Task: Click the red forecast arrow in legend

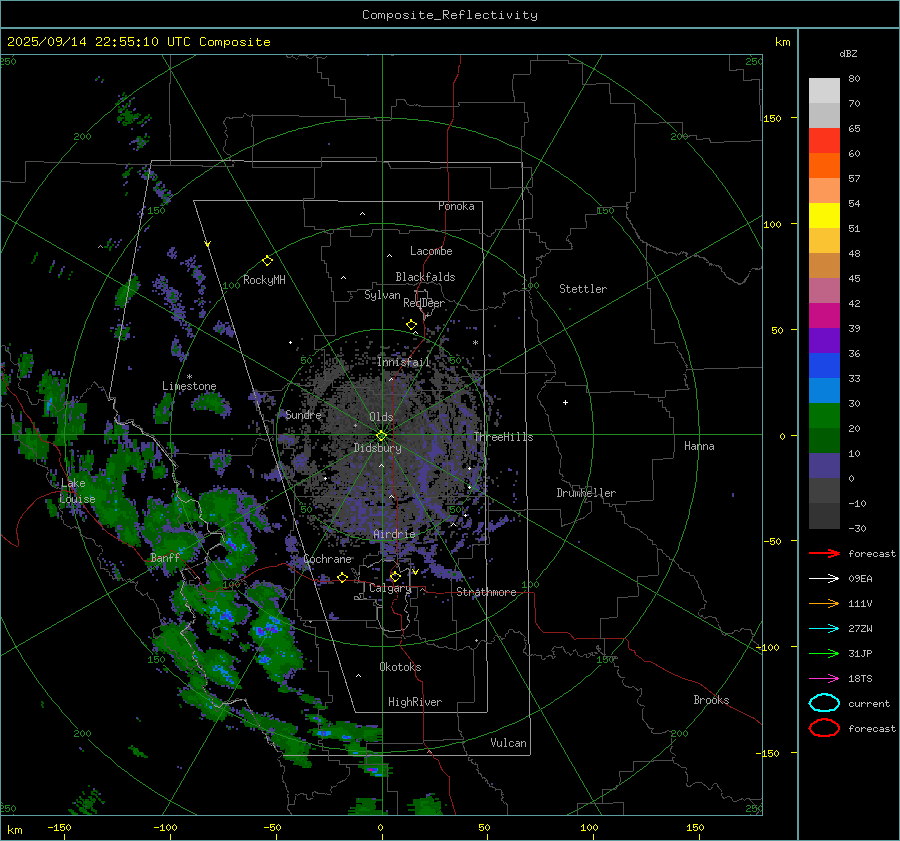Action: coord(824,553)
